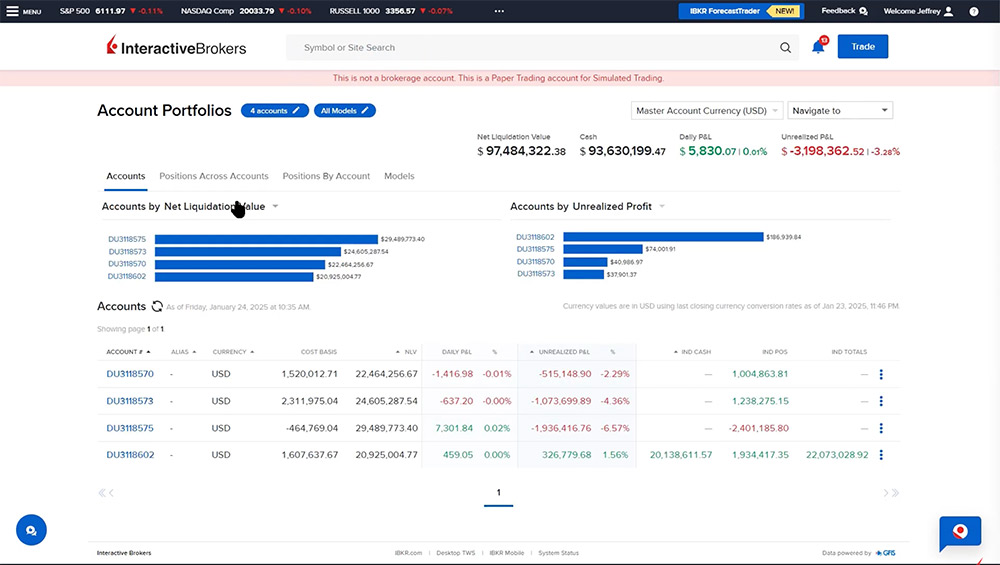
Task: Switch to the Models tab
Action: pos(399,176)
